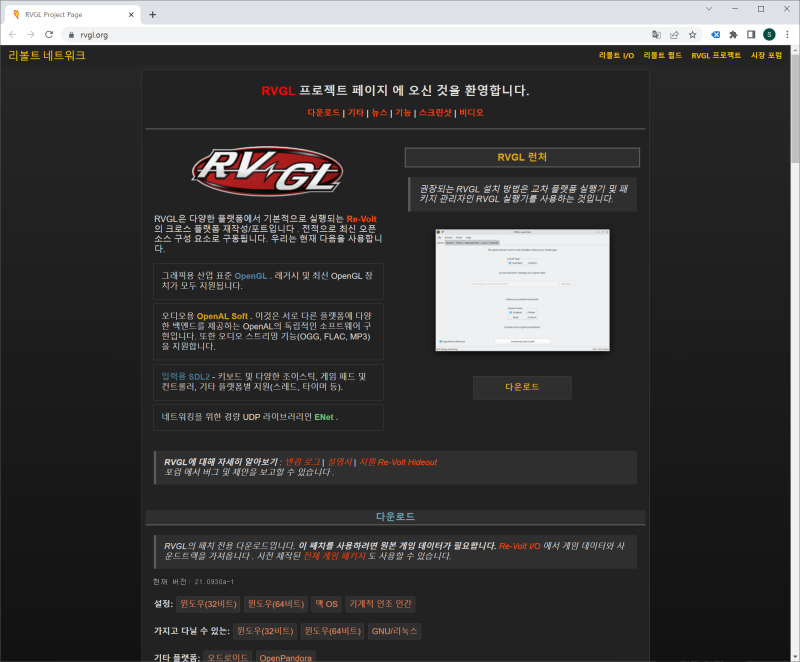Image resolution: width=800 pixels, height=662 pixels.
Task: Click the RVGL launcher screenshot image
Action: [522, 291]
